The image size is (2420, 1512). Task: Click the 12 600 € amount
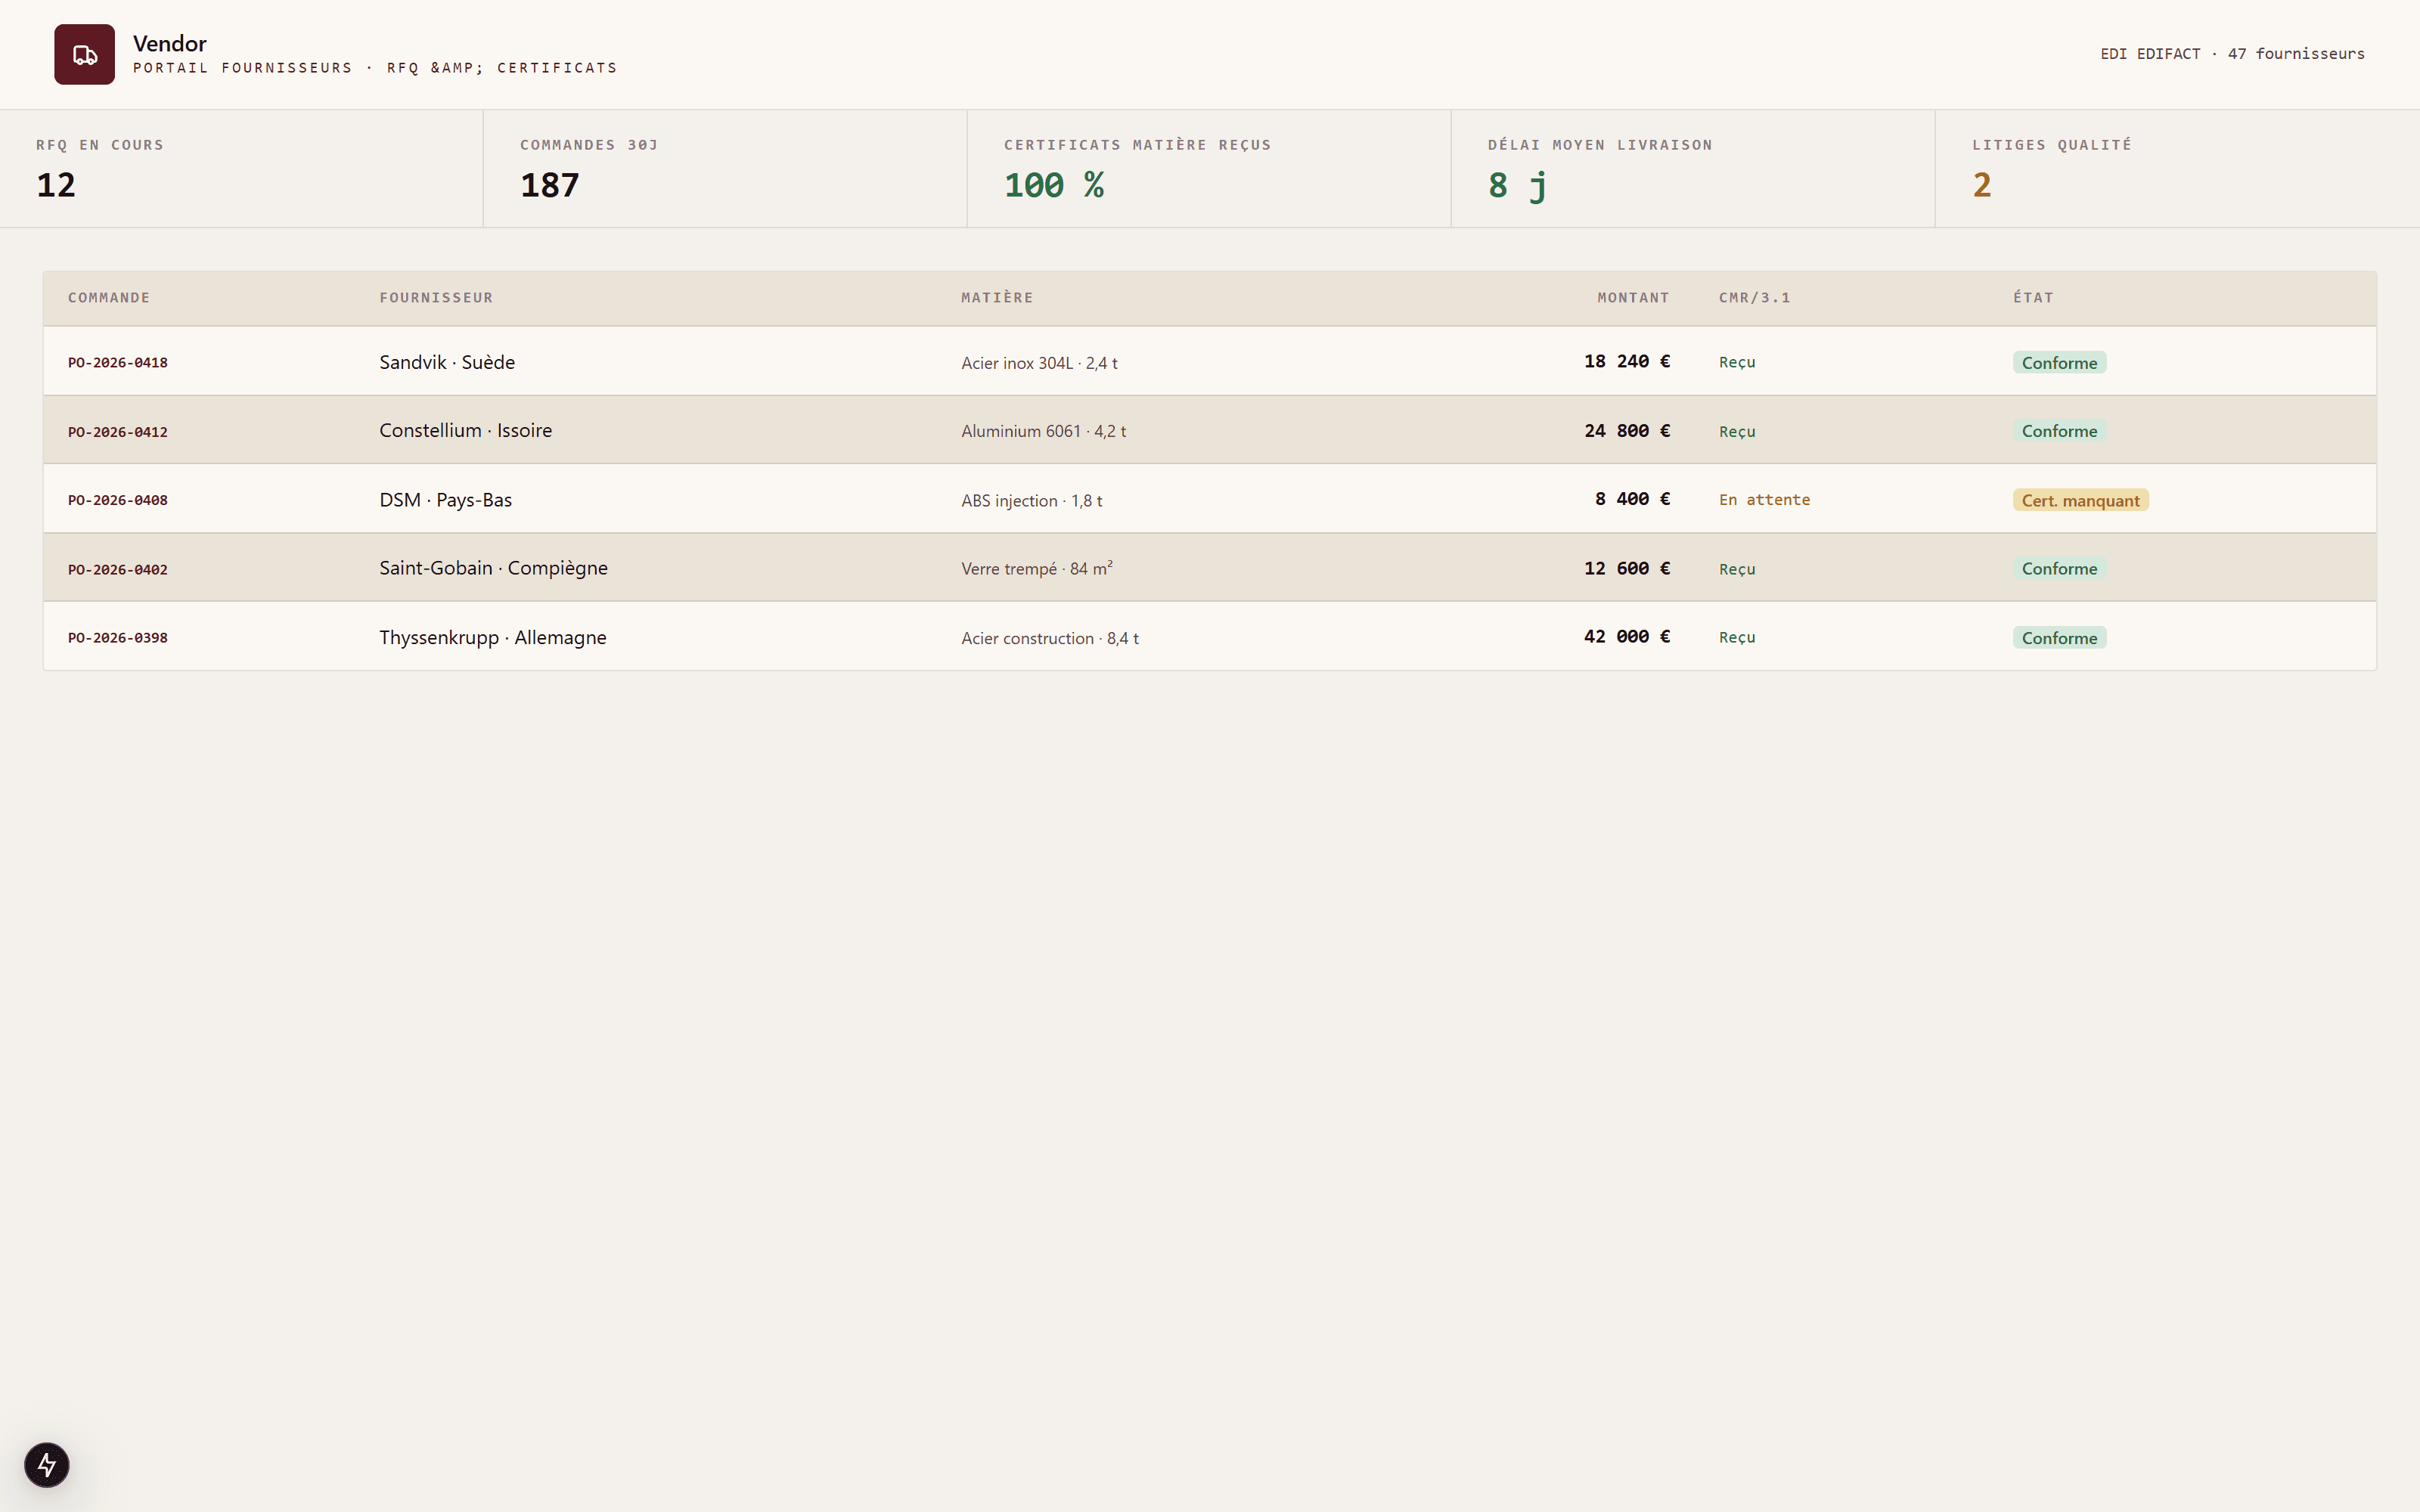[1626, 568]
